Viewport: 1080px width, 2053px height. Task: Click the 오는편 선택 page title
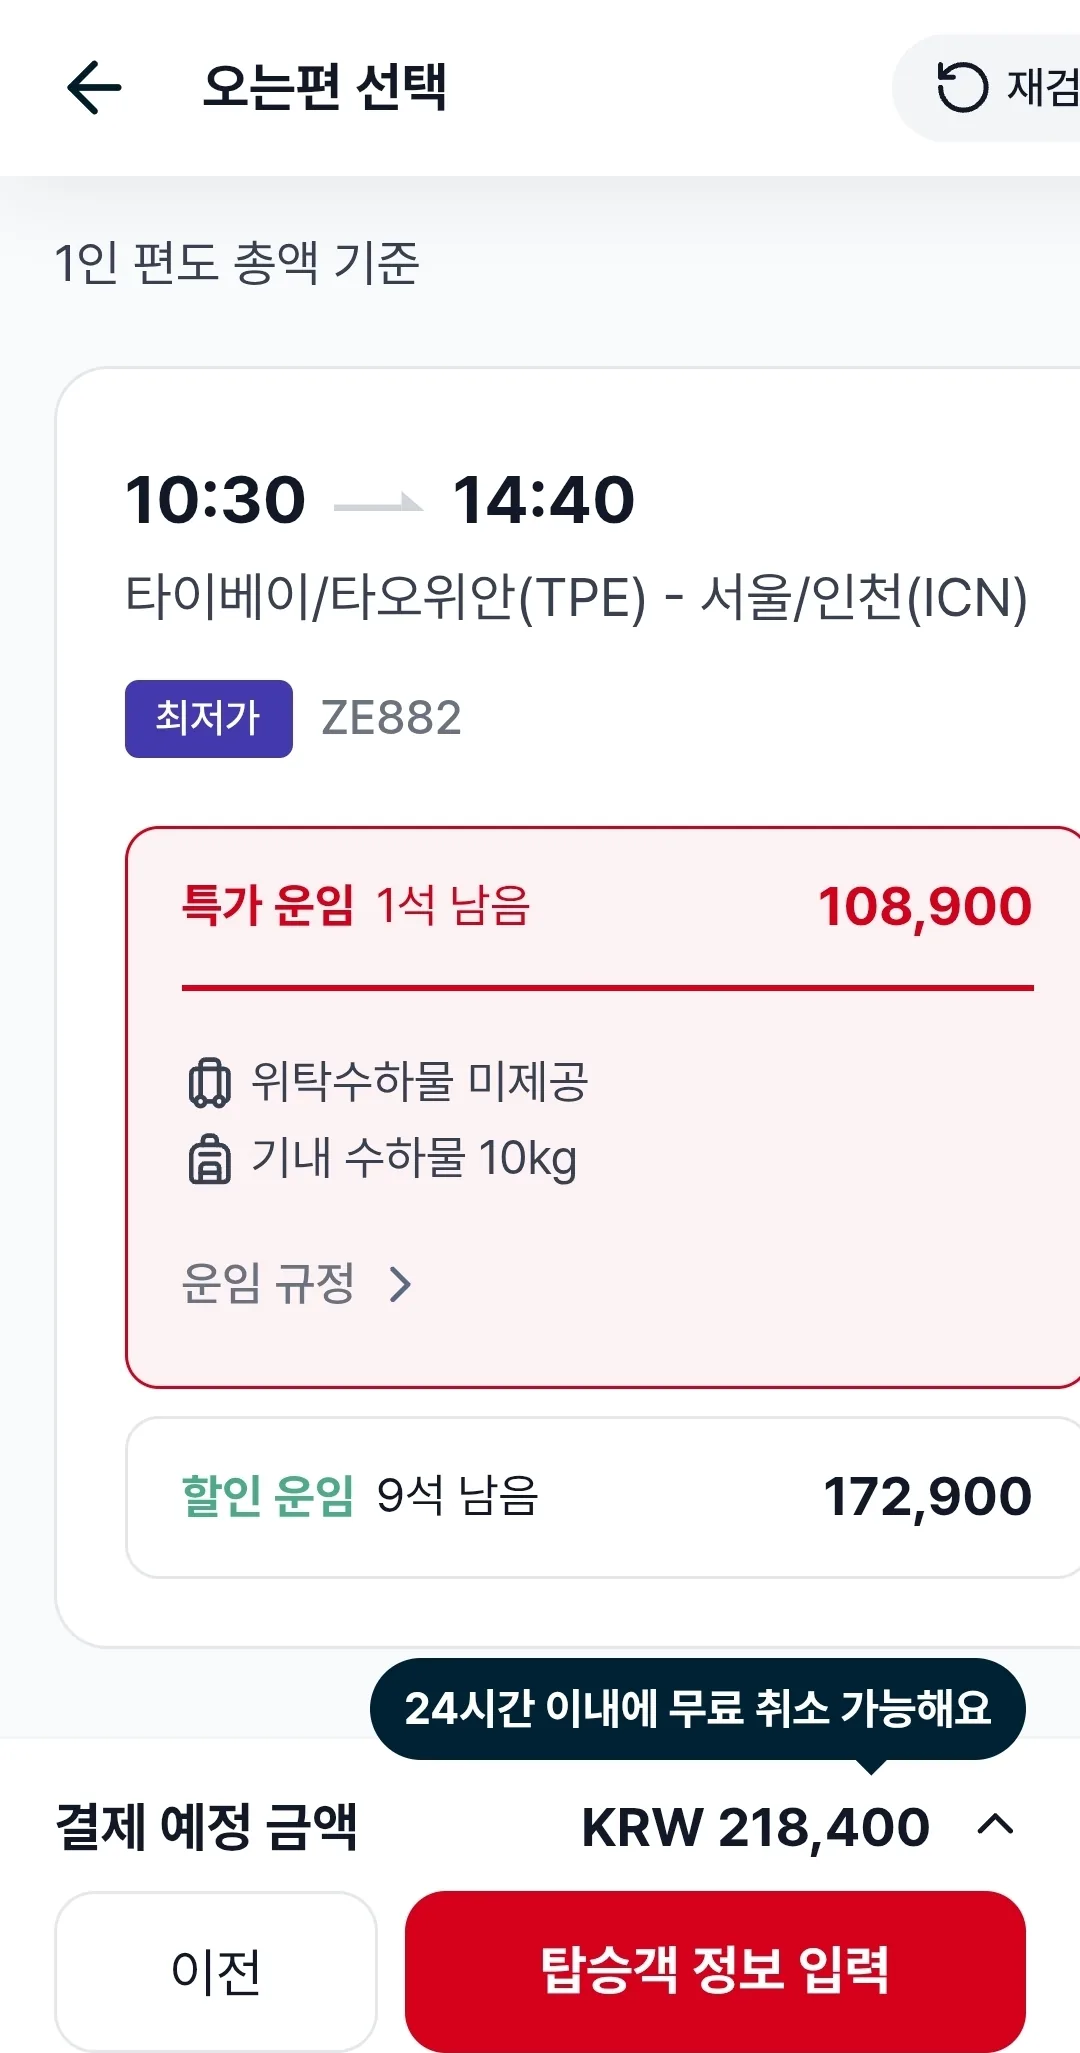325,87
